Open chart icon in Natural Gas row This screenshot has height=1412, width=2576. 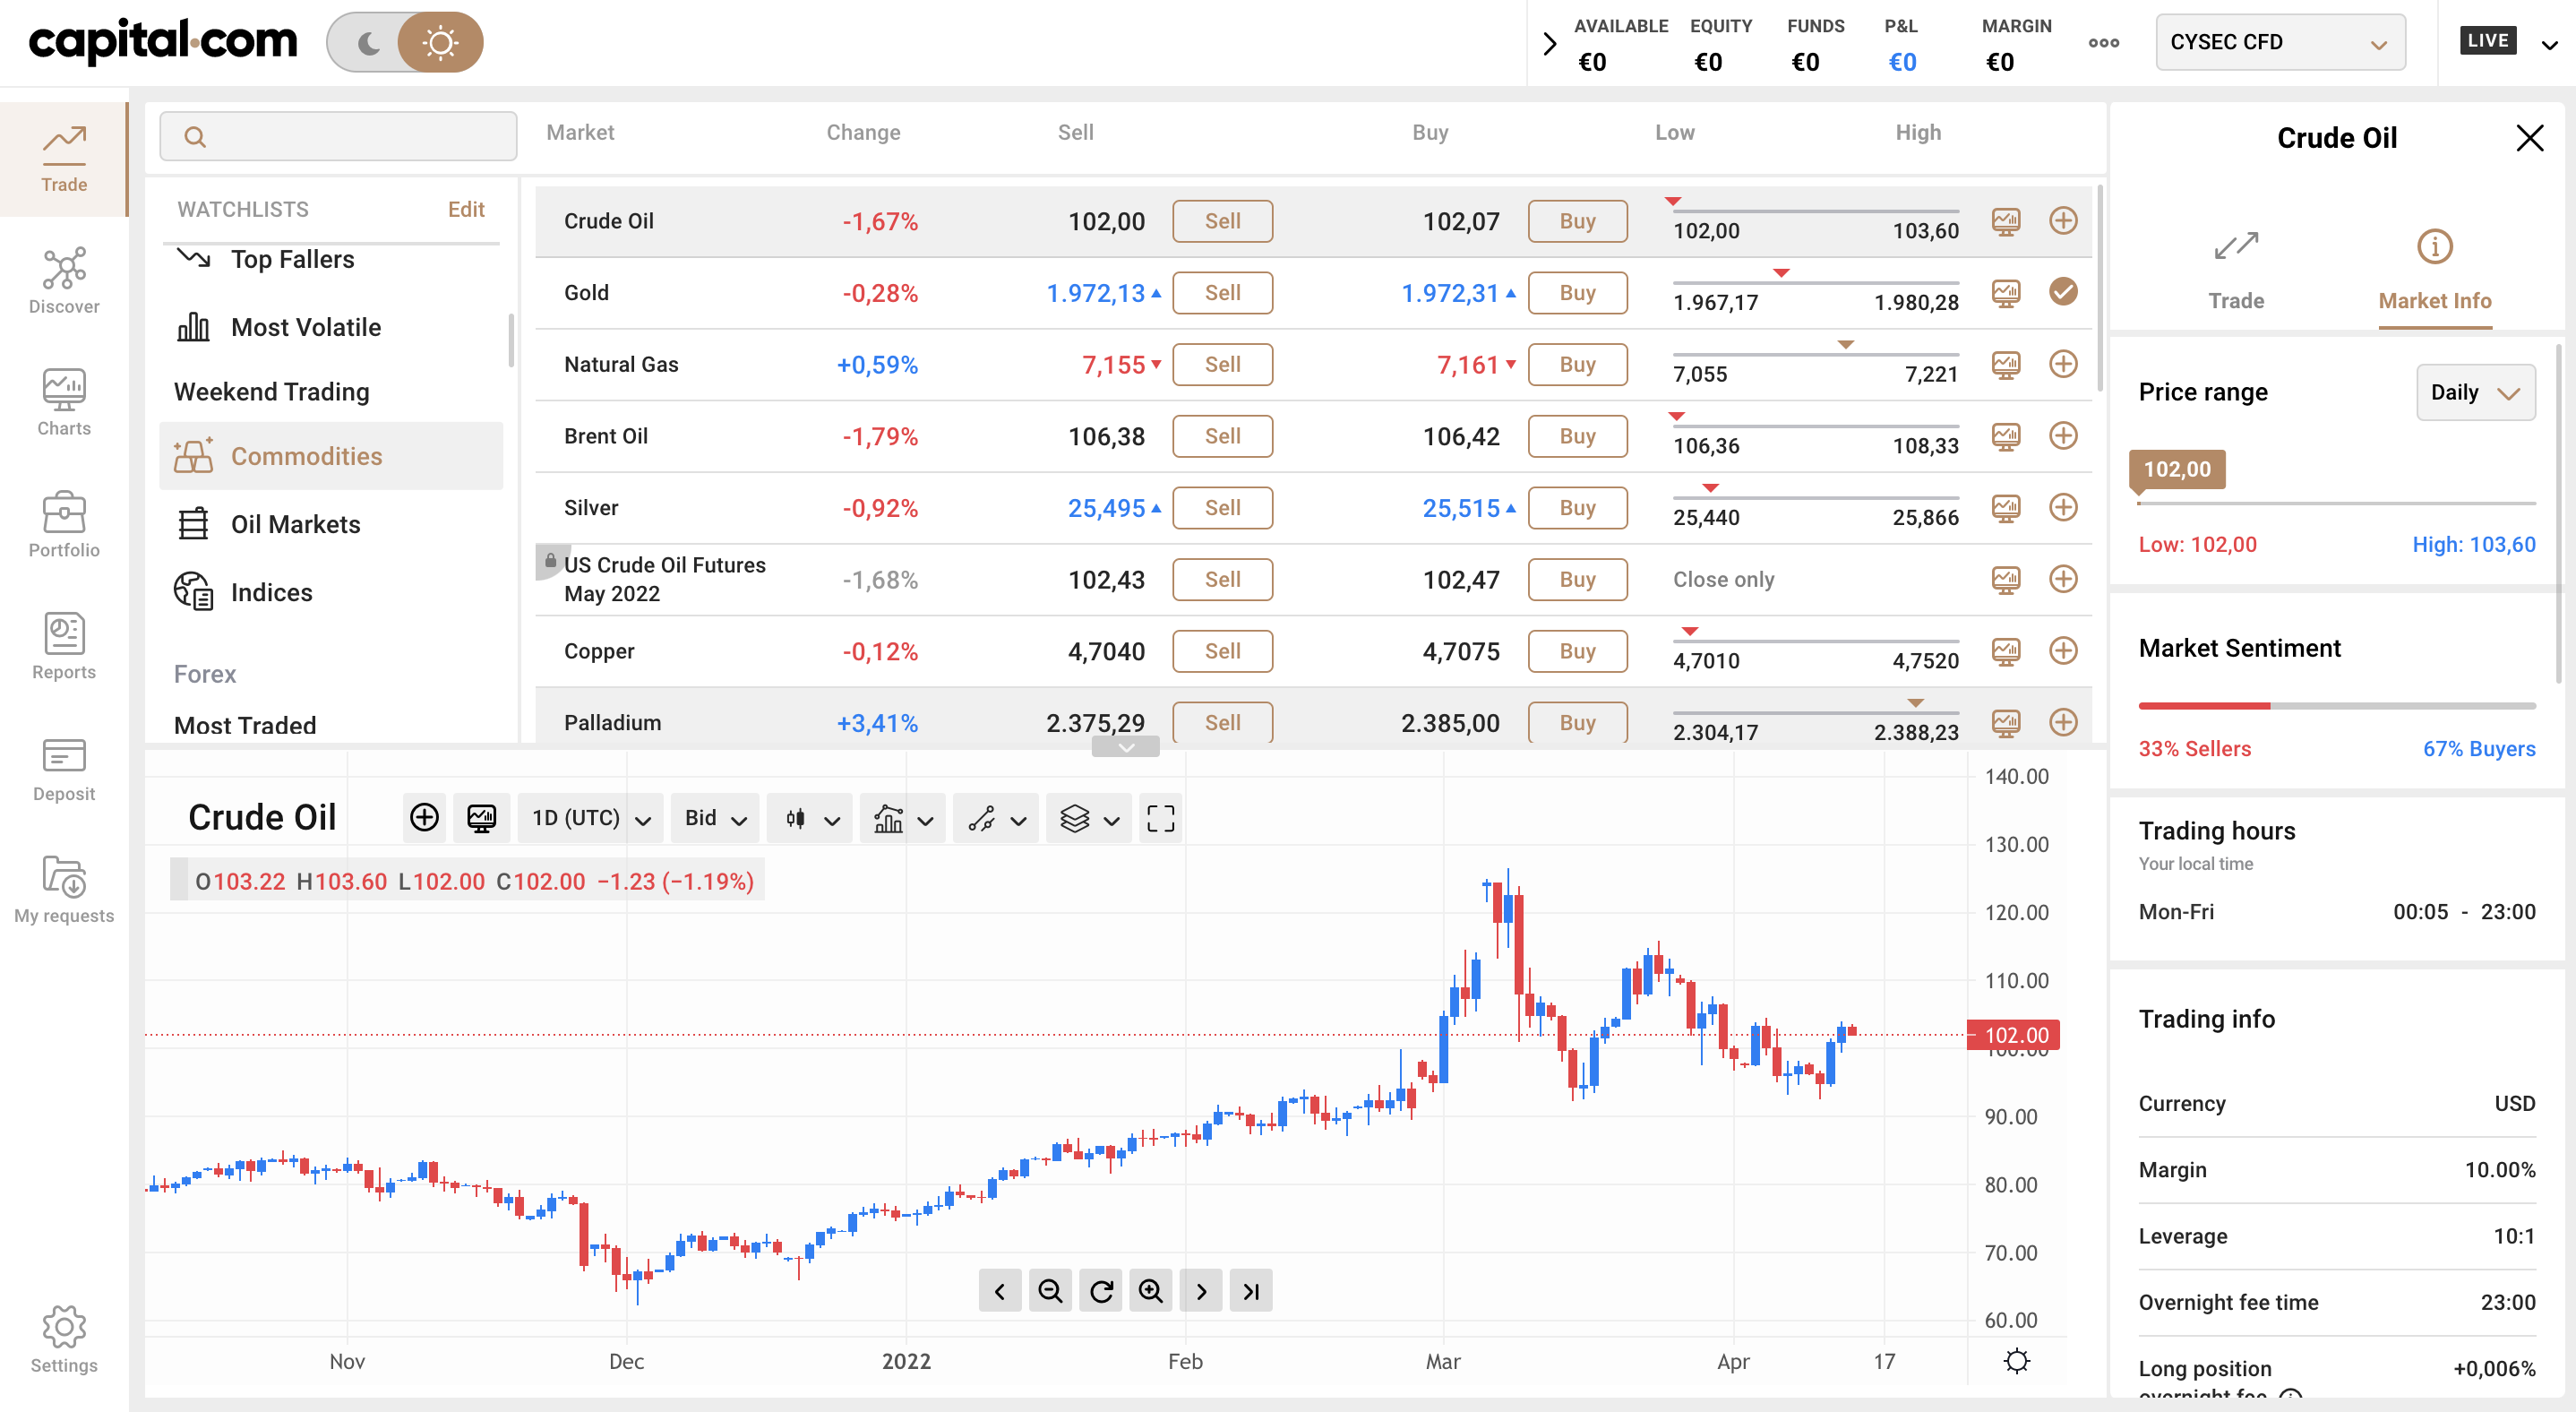point(2006,364)
